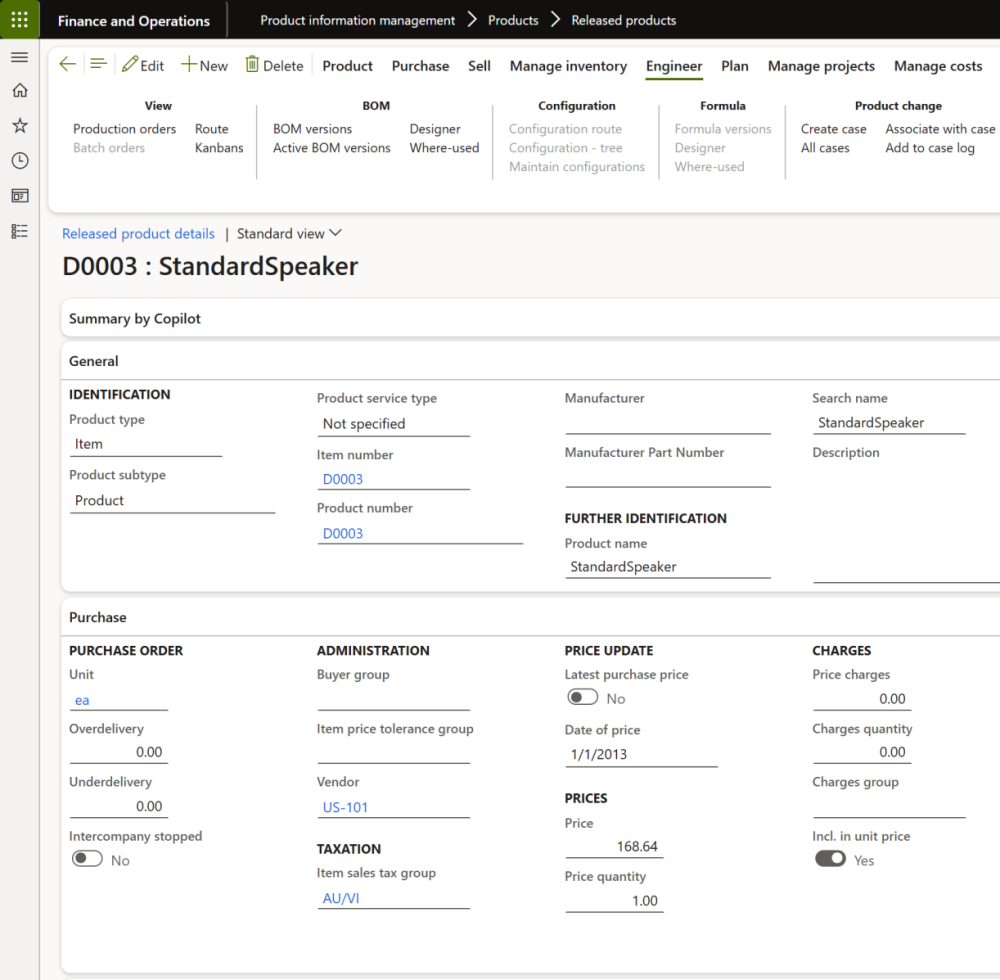The image size is (1000, 980).
Task: Click Production orders in View group
Action: tap(124, 129)
